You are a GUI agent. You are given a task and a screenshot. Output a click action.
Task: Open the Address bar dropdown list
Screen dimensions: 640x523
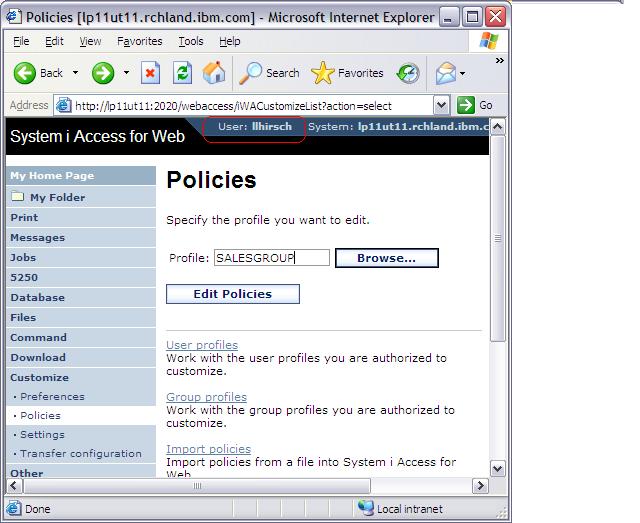coord(441,105)
